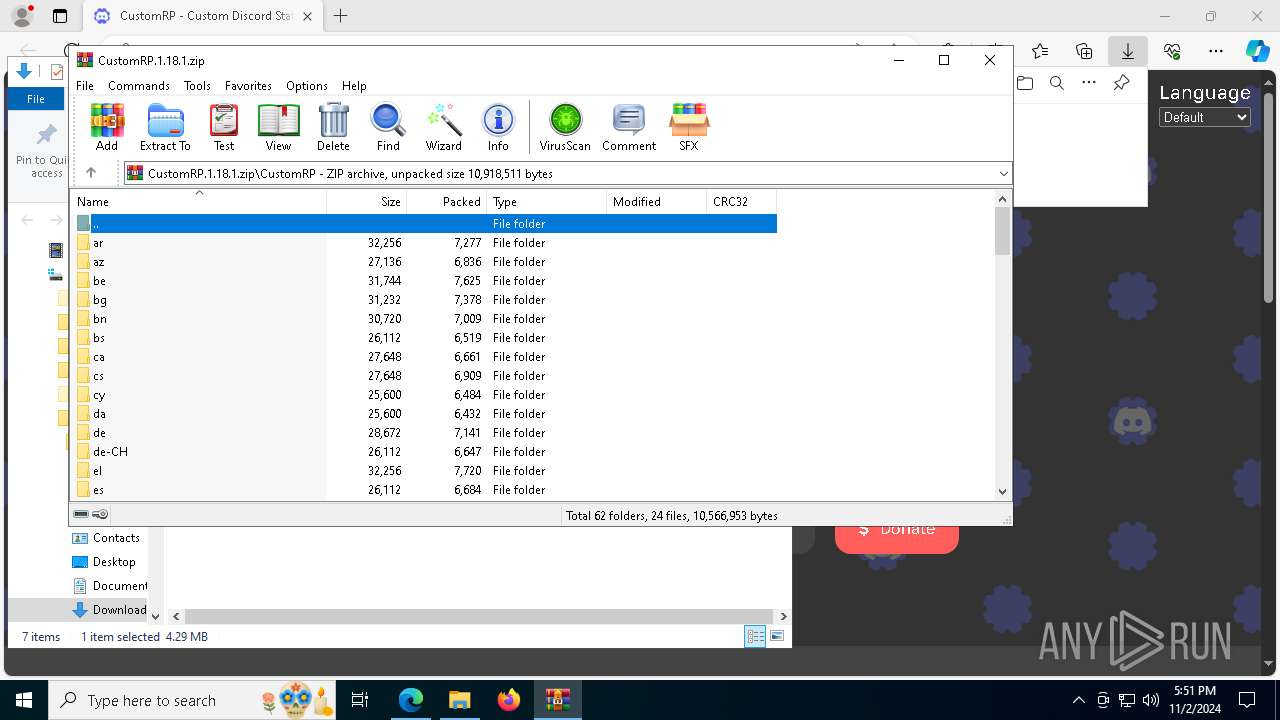Image resolution: width=1280 pixels, height=720 pixels.
Task: Open Edge settings and more ellipsis
Action: tap(1216, 51)
